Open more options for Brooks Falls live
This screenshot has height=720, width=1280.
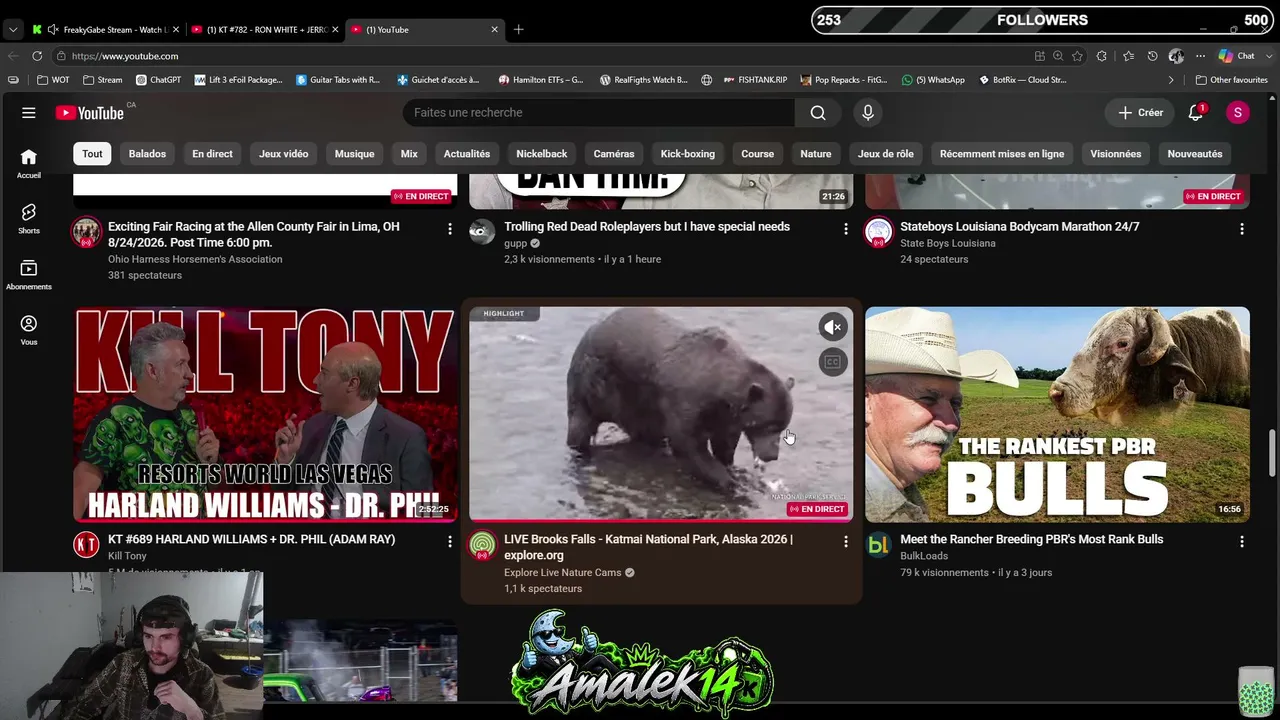pyautogui.click(x=846, y=541)
